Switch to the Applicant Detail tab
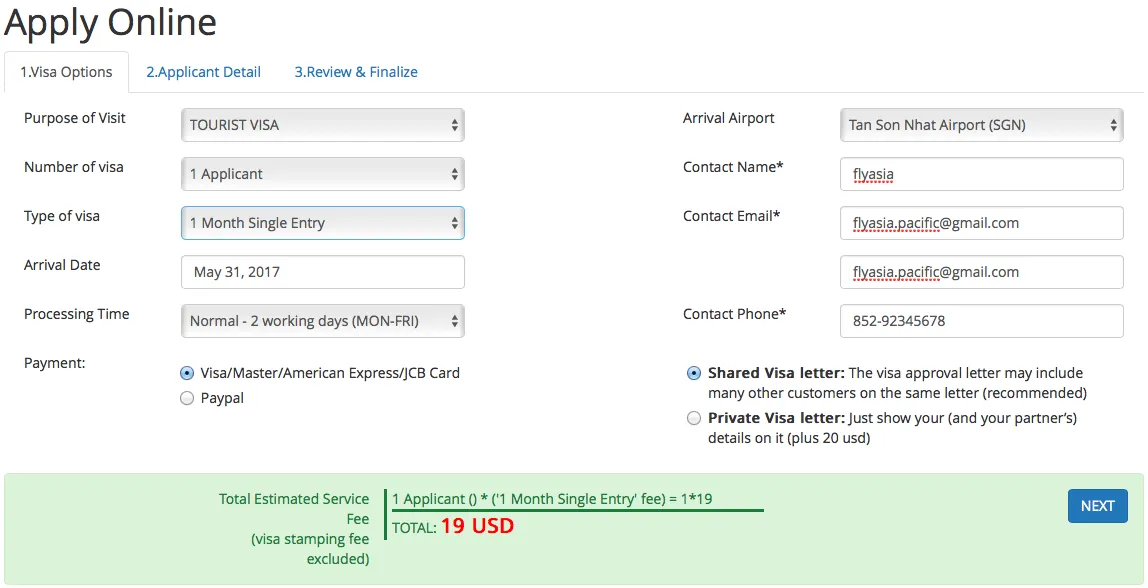1148x588 pixels. pyautogui.click(x=203, y=72)
